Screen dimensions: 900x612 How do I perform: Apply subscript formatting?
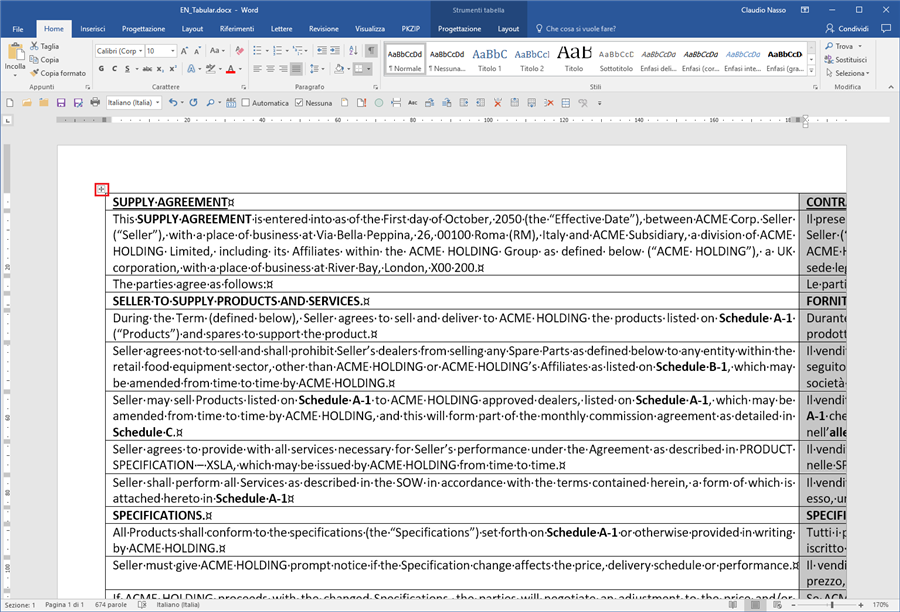click(160, 69)
